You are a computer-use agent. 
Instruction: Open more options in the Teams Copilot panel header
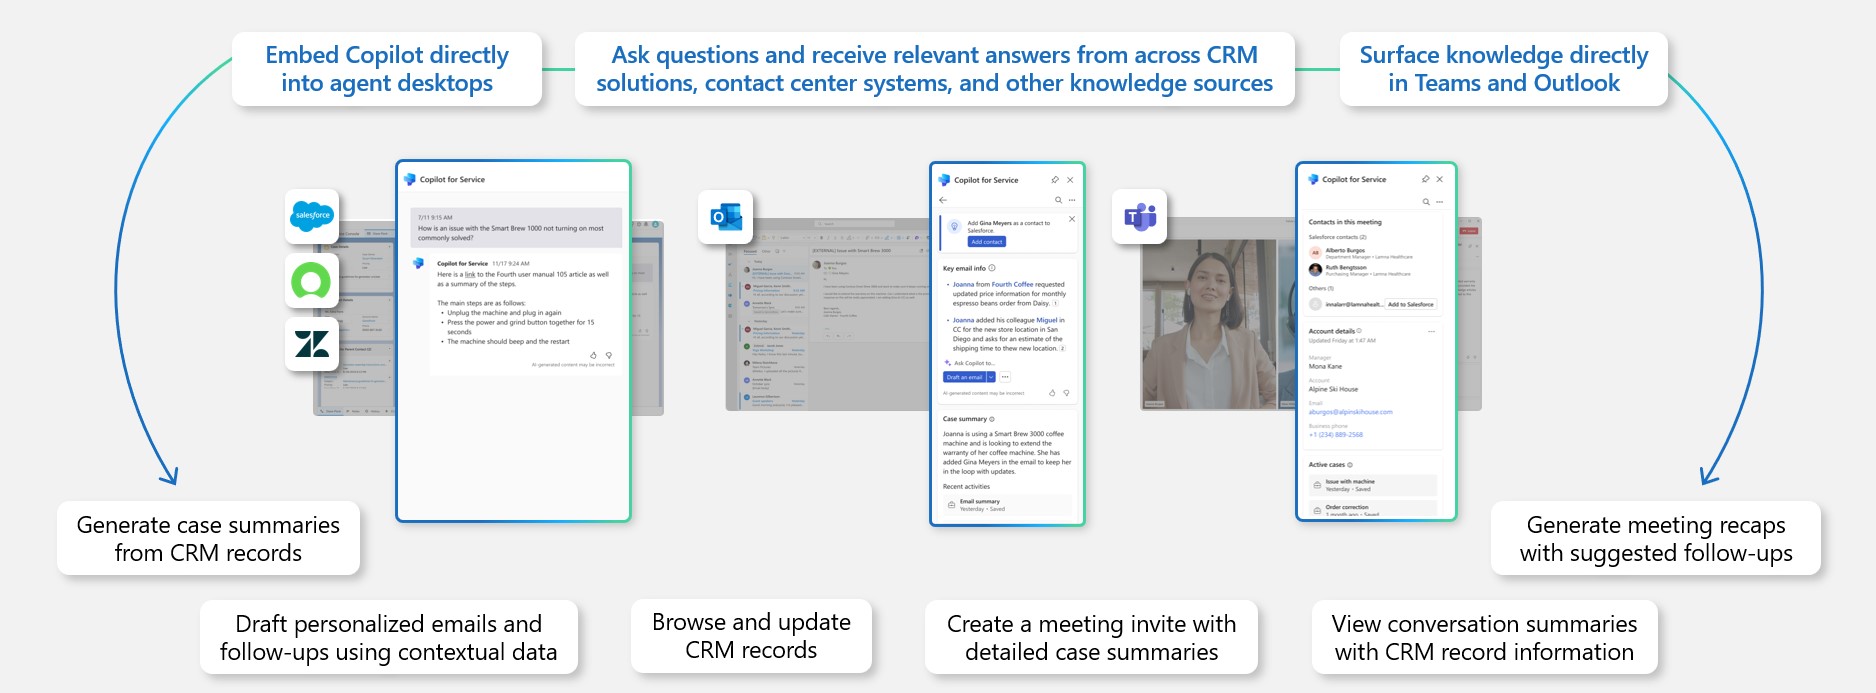(x=1440, y=202)
